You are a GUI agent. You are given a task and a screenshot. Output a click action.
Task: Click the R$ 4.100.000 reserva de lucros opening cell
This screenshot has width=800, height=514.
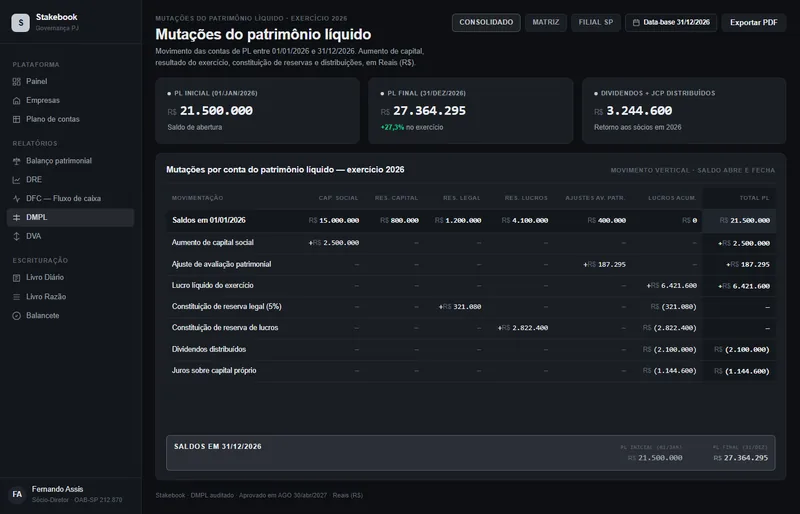click(x=525, y=221)
